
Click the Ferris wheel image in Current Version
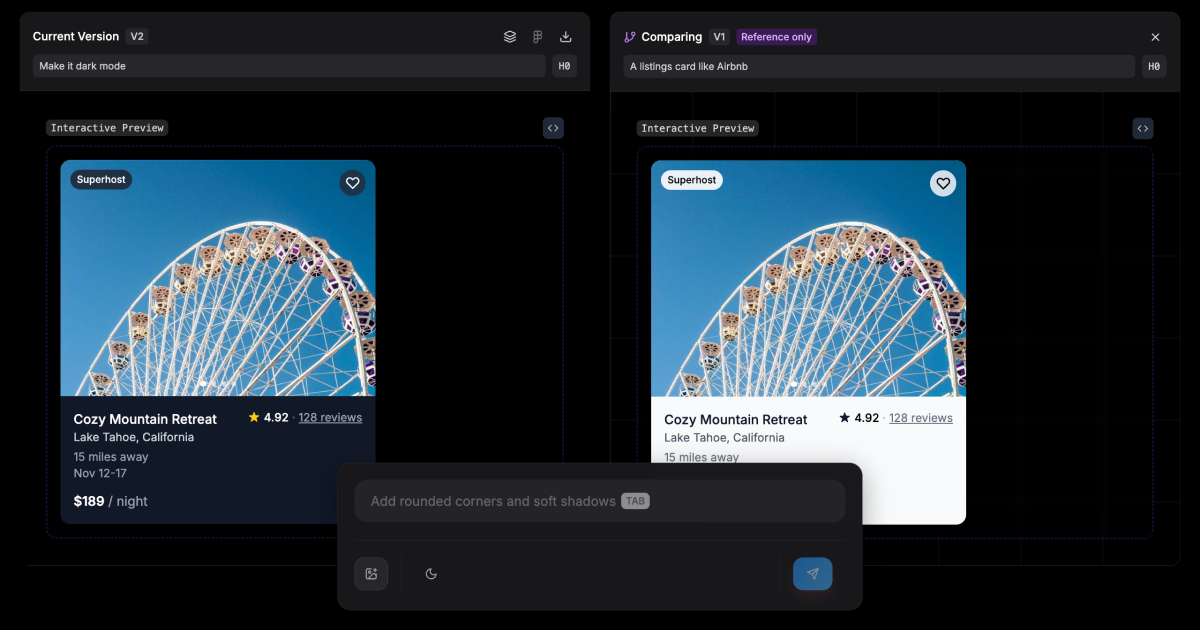pyautogui.click(x=218, y=278)
